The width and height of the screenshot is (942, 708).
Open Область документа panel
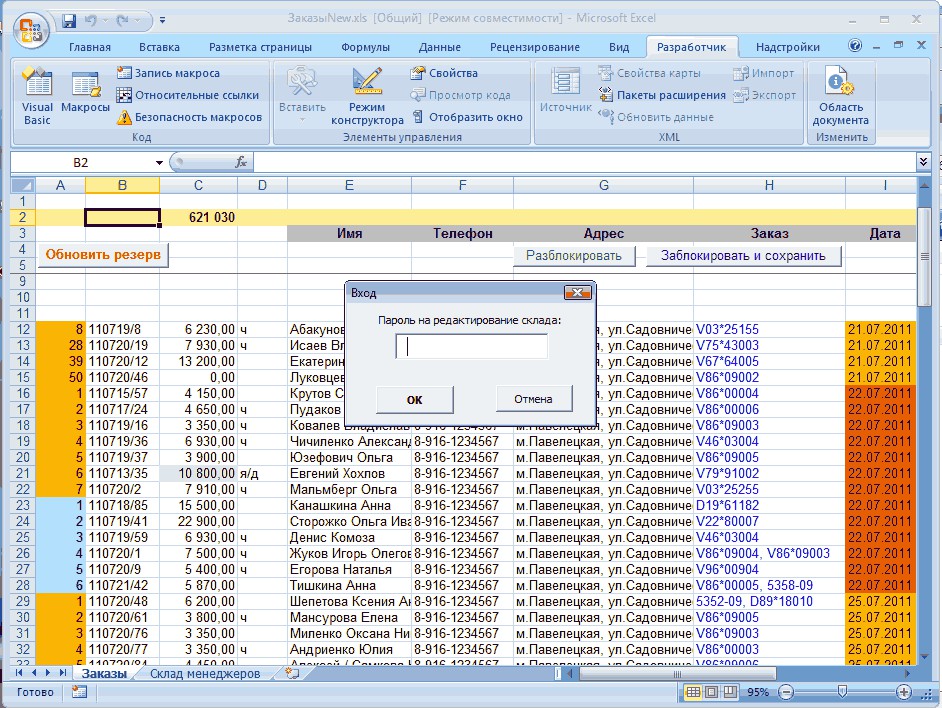tap(840, 96)
